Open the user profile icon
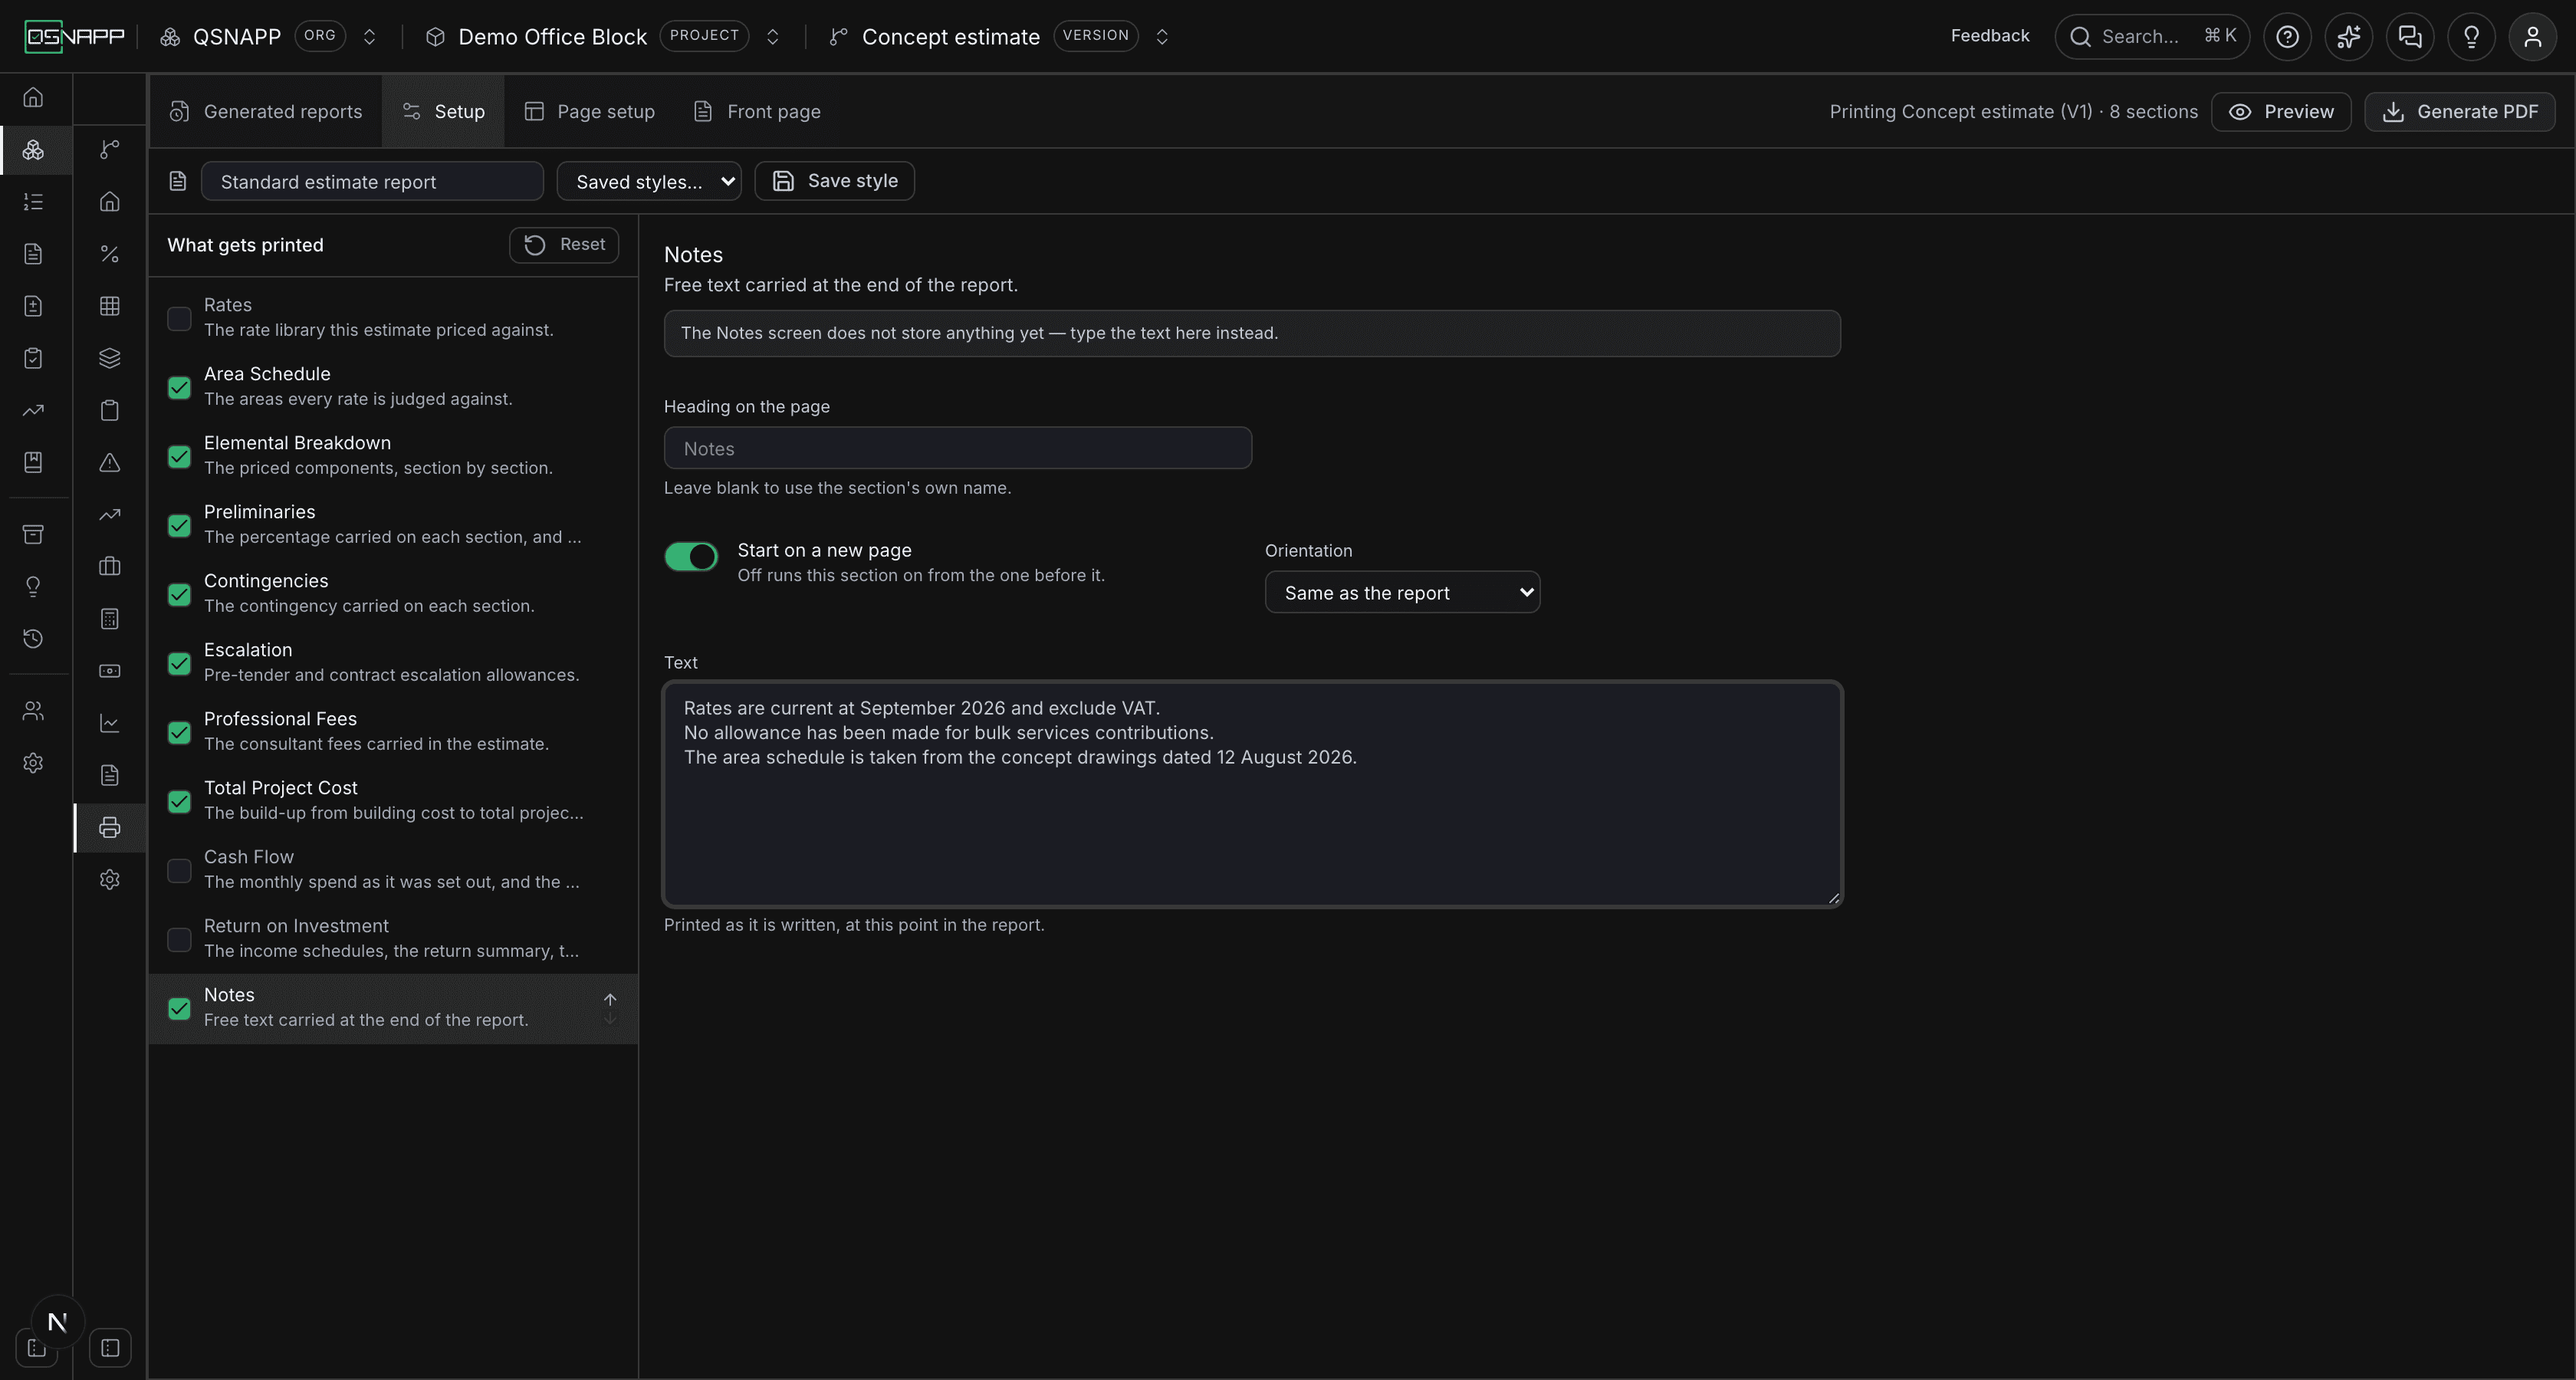2576x1380 pixels. click(x=2532, y=37)
